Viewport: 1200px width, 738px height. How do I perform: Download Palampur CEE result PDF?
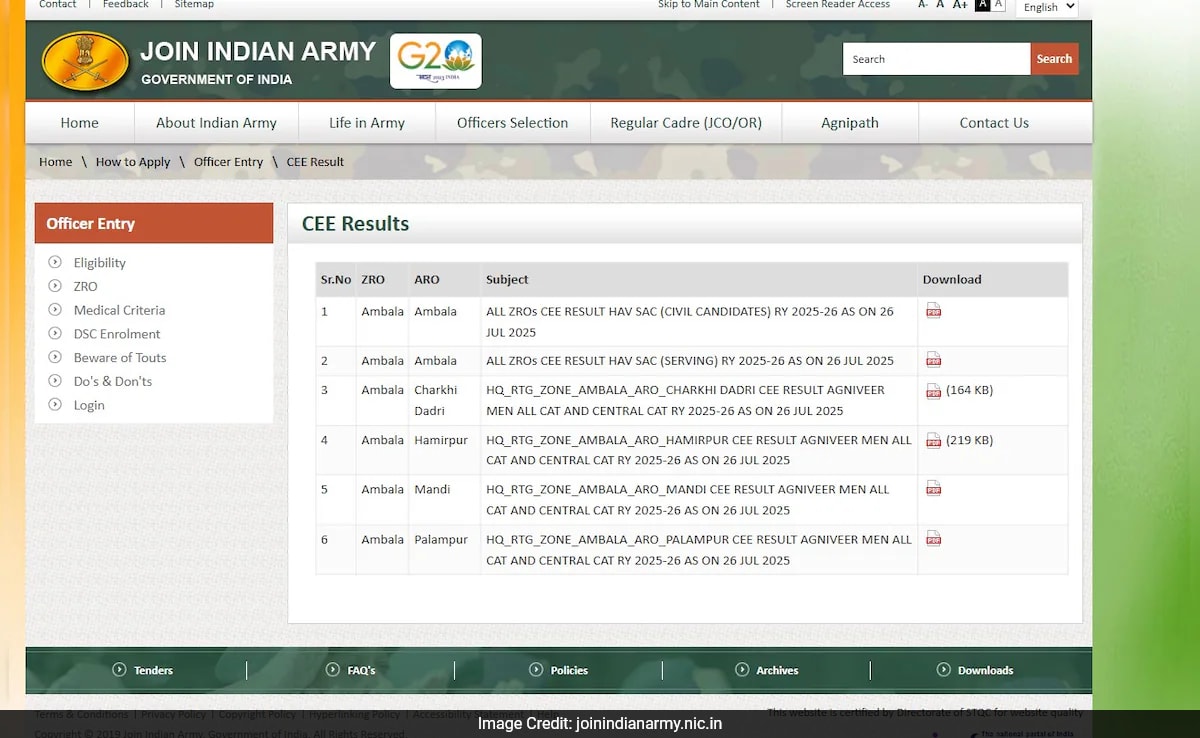[933, 539]
